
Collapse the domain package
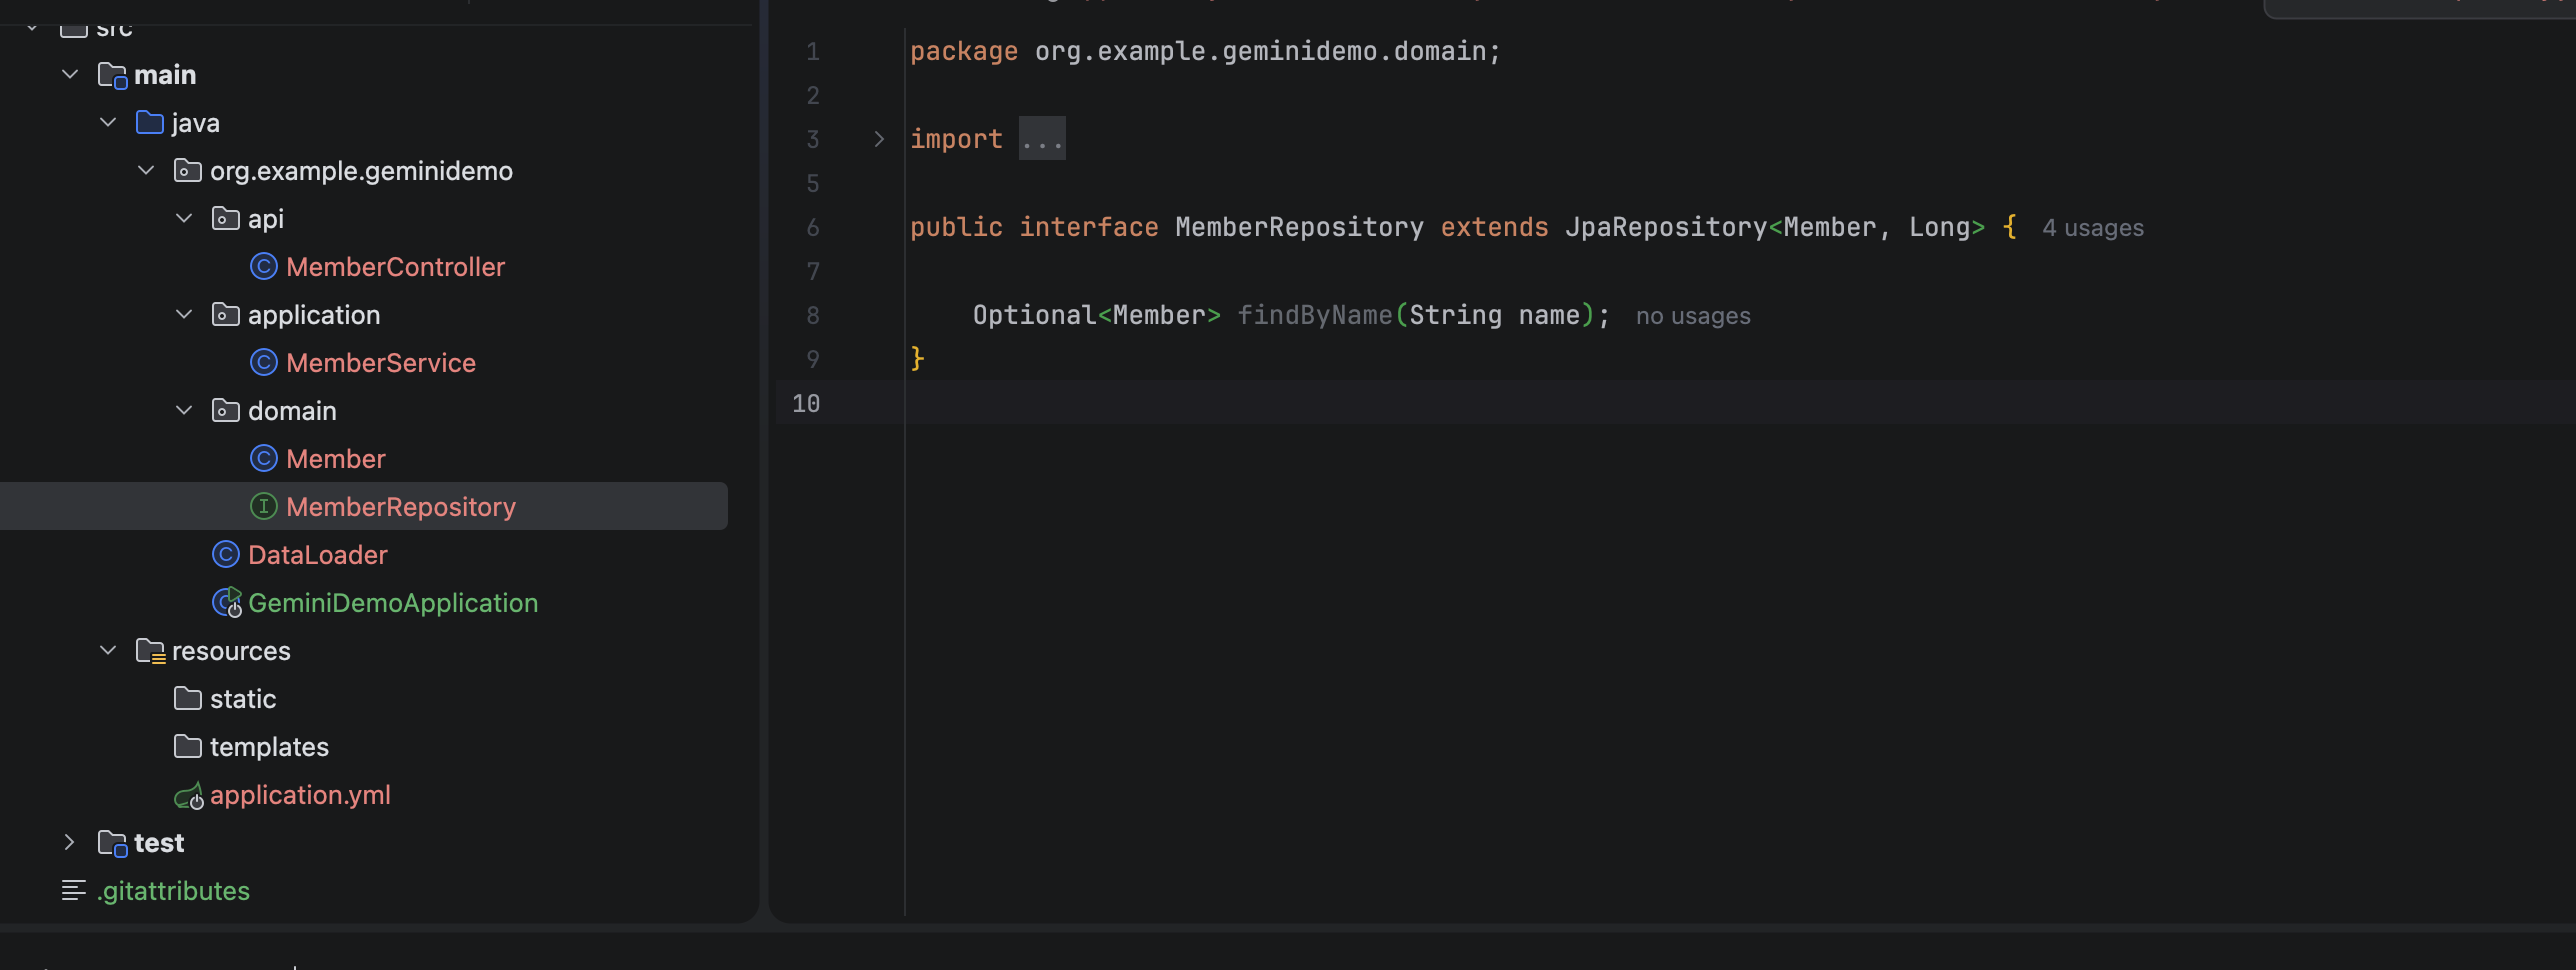pyautogui.click(x=184, y=411)
